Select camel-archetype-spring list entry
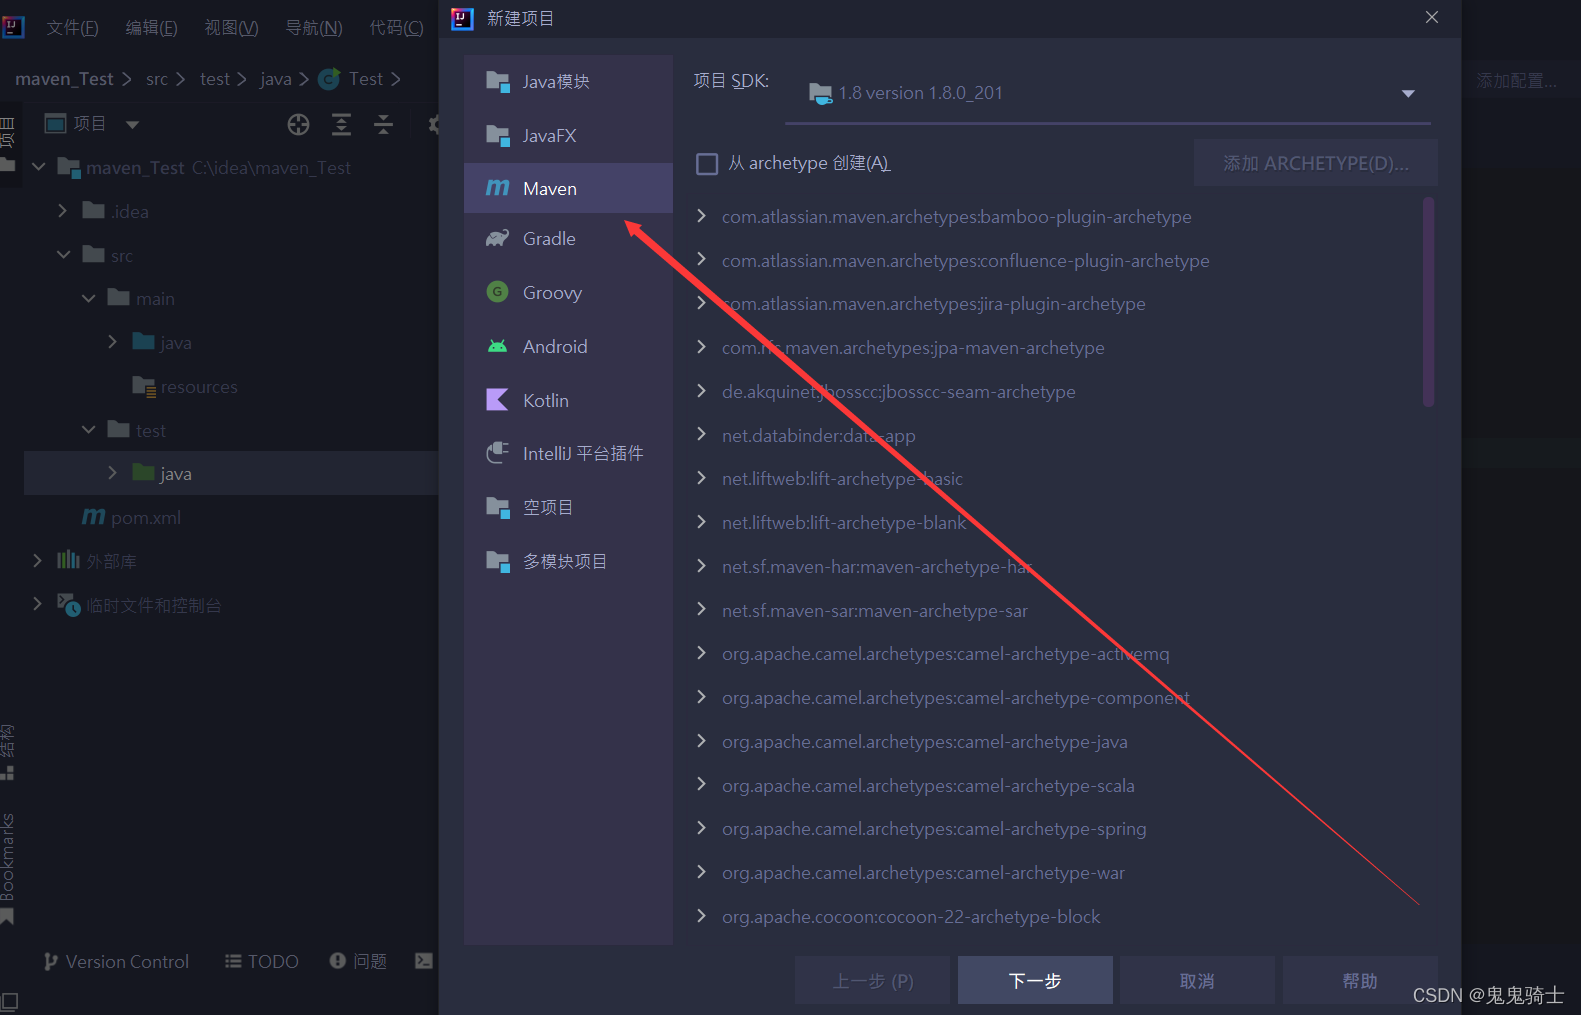Screen dimensions: 1581x1015 tap(934, 828)
